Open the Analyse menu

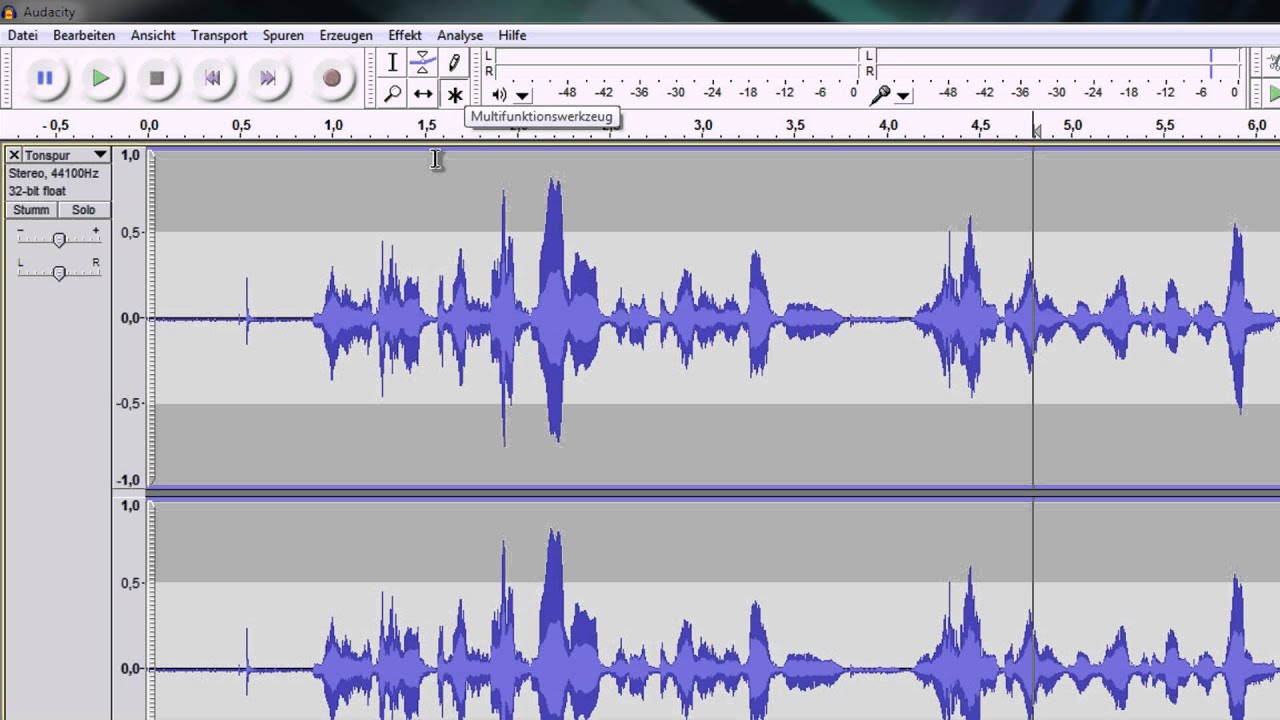click(460, 35)
